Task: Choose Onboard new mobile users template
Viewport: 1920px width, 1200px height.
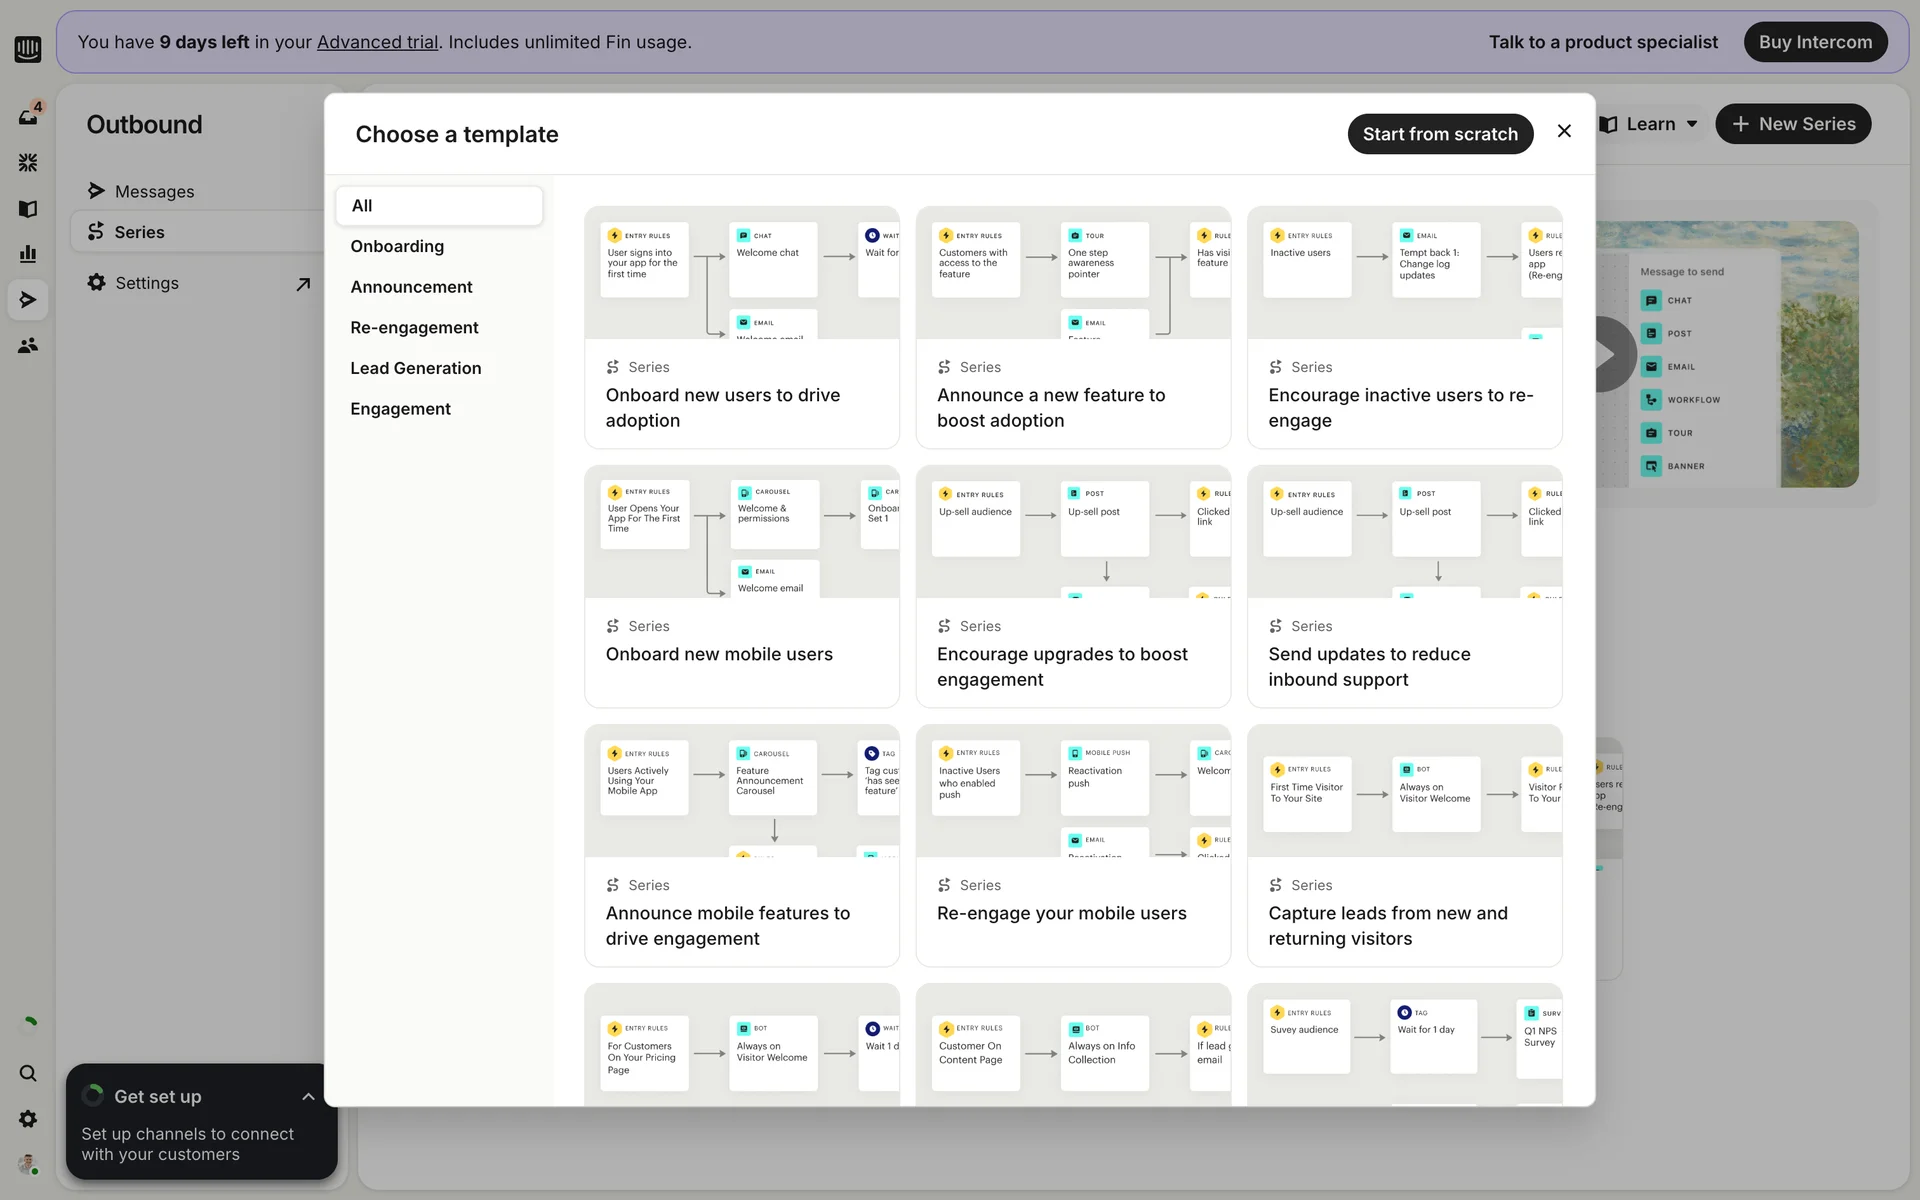Action: coord(741,586)
